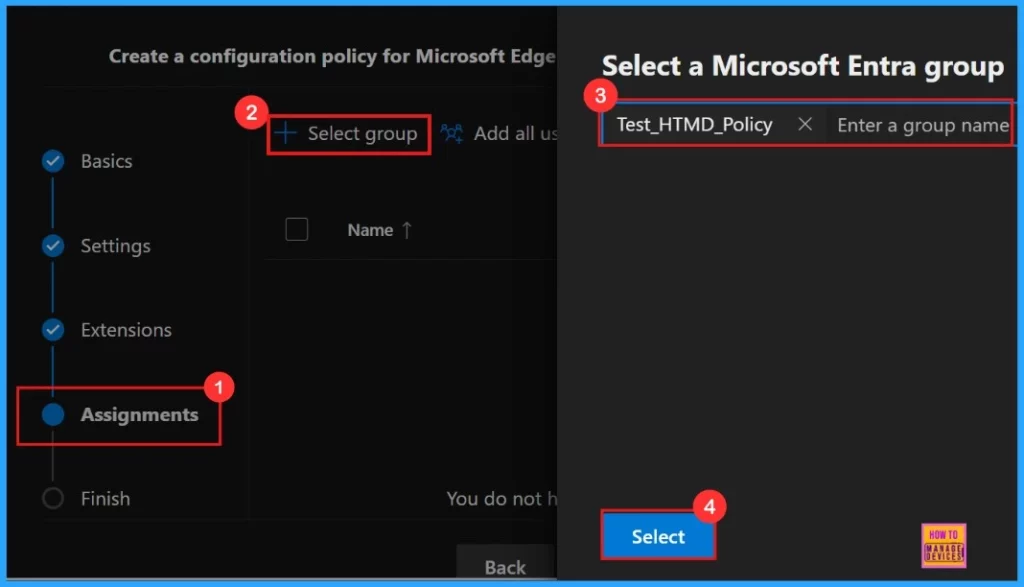Screen dimensions: 1024x587
Task: Go to the Extensions step
Action: (126, 330)
